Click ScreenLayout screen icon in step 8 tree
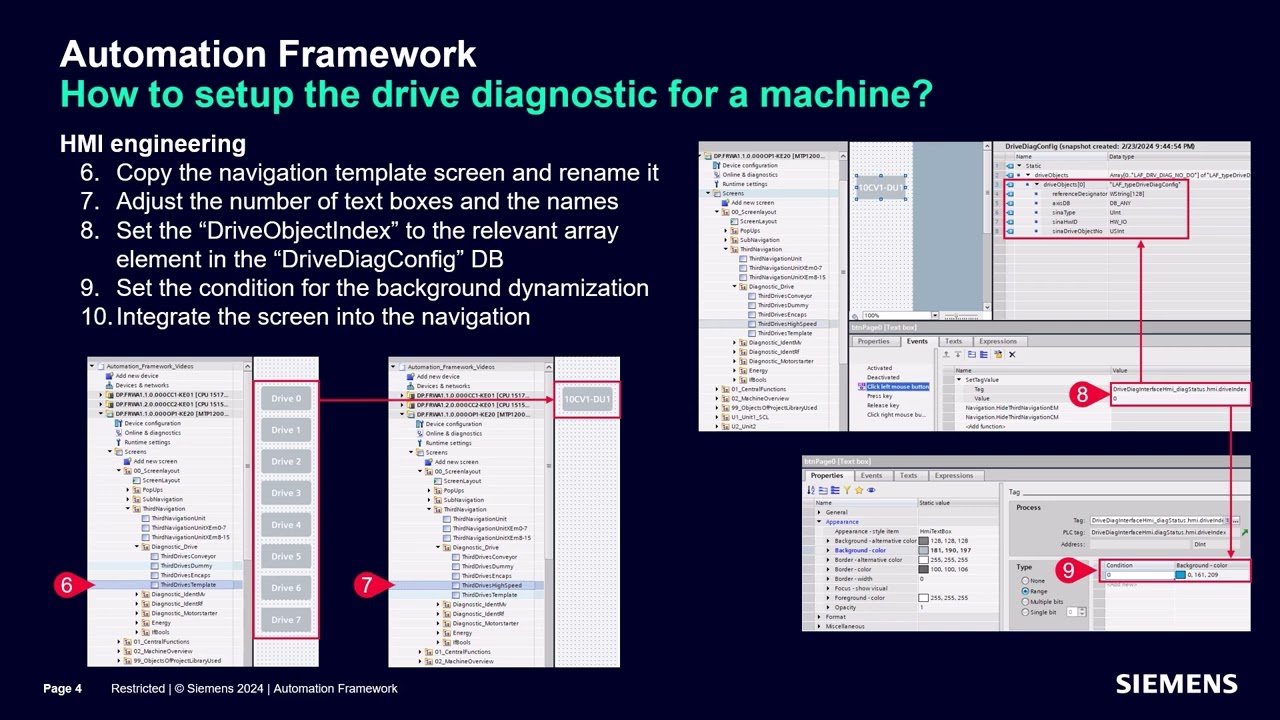The height and width of the screenshot is (720, 1280). 734,221
